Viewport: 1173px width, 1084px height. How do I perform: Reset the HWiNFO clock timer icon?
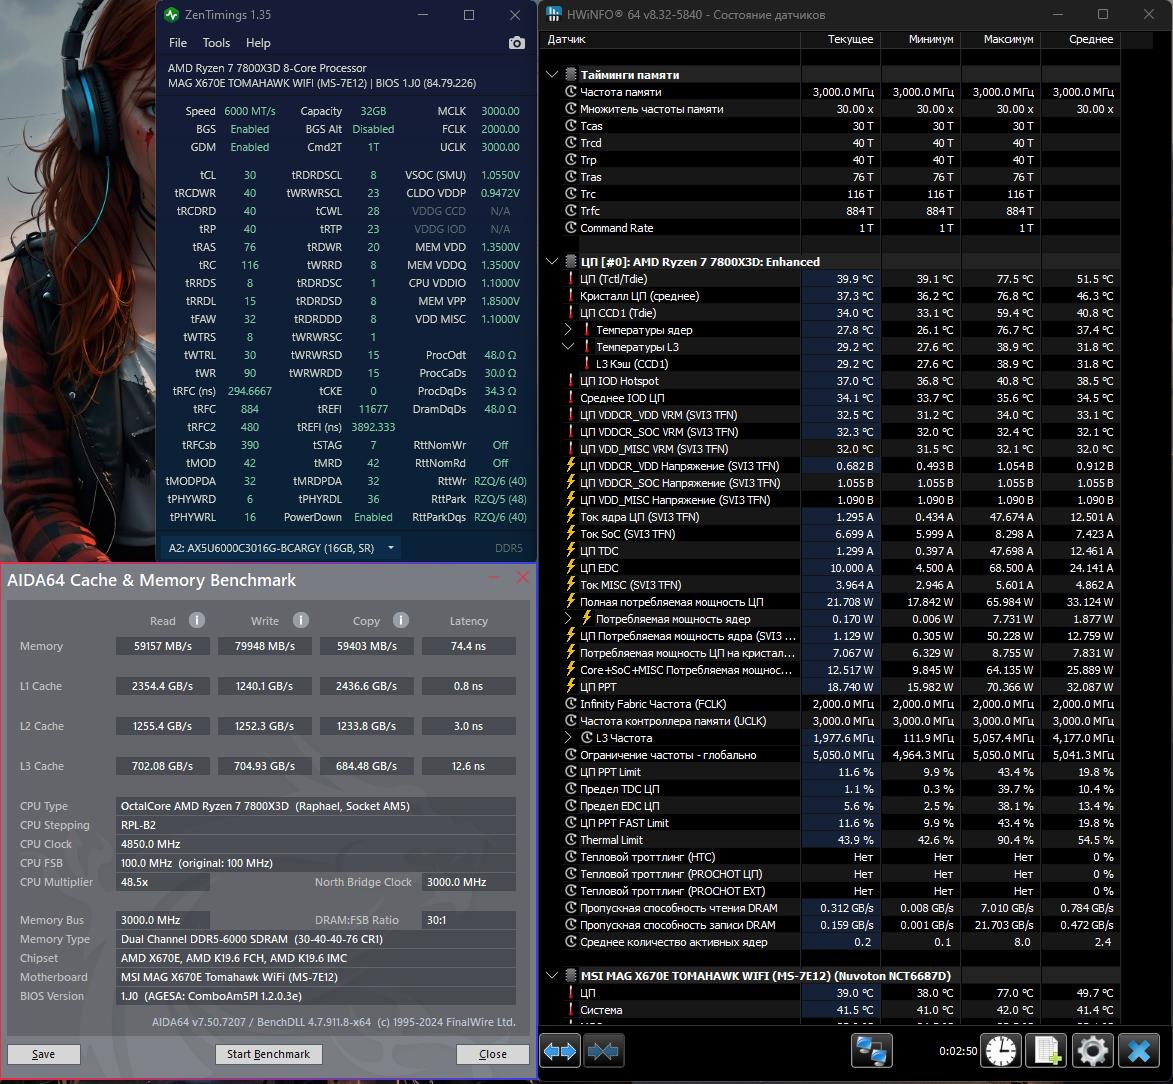[1001, 1051]
